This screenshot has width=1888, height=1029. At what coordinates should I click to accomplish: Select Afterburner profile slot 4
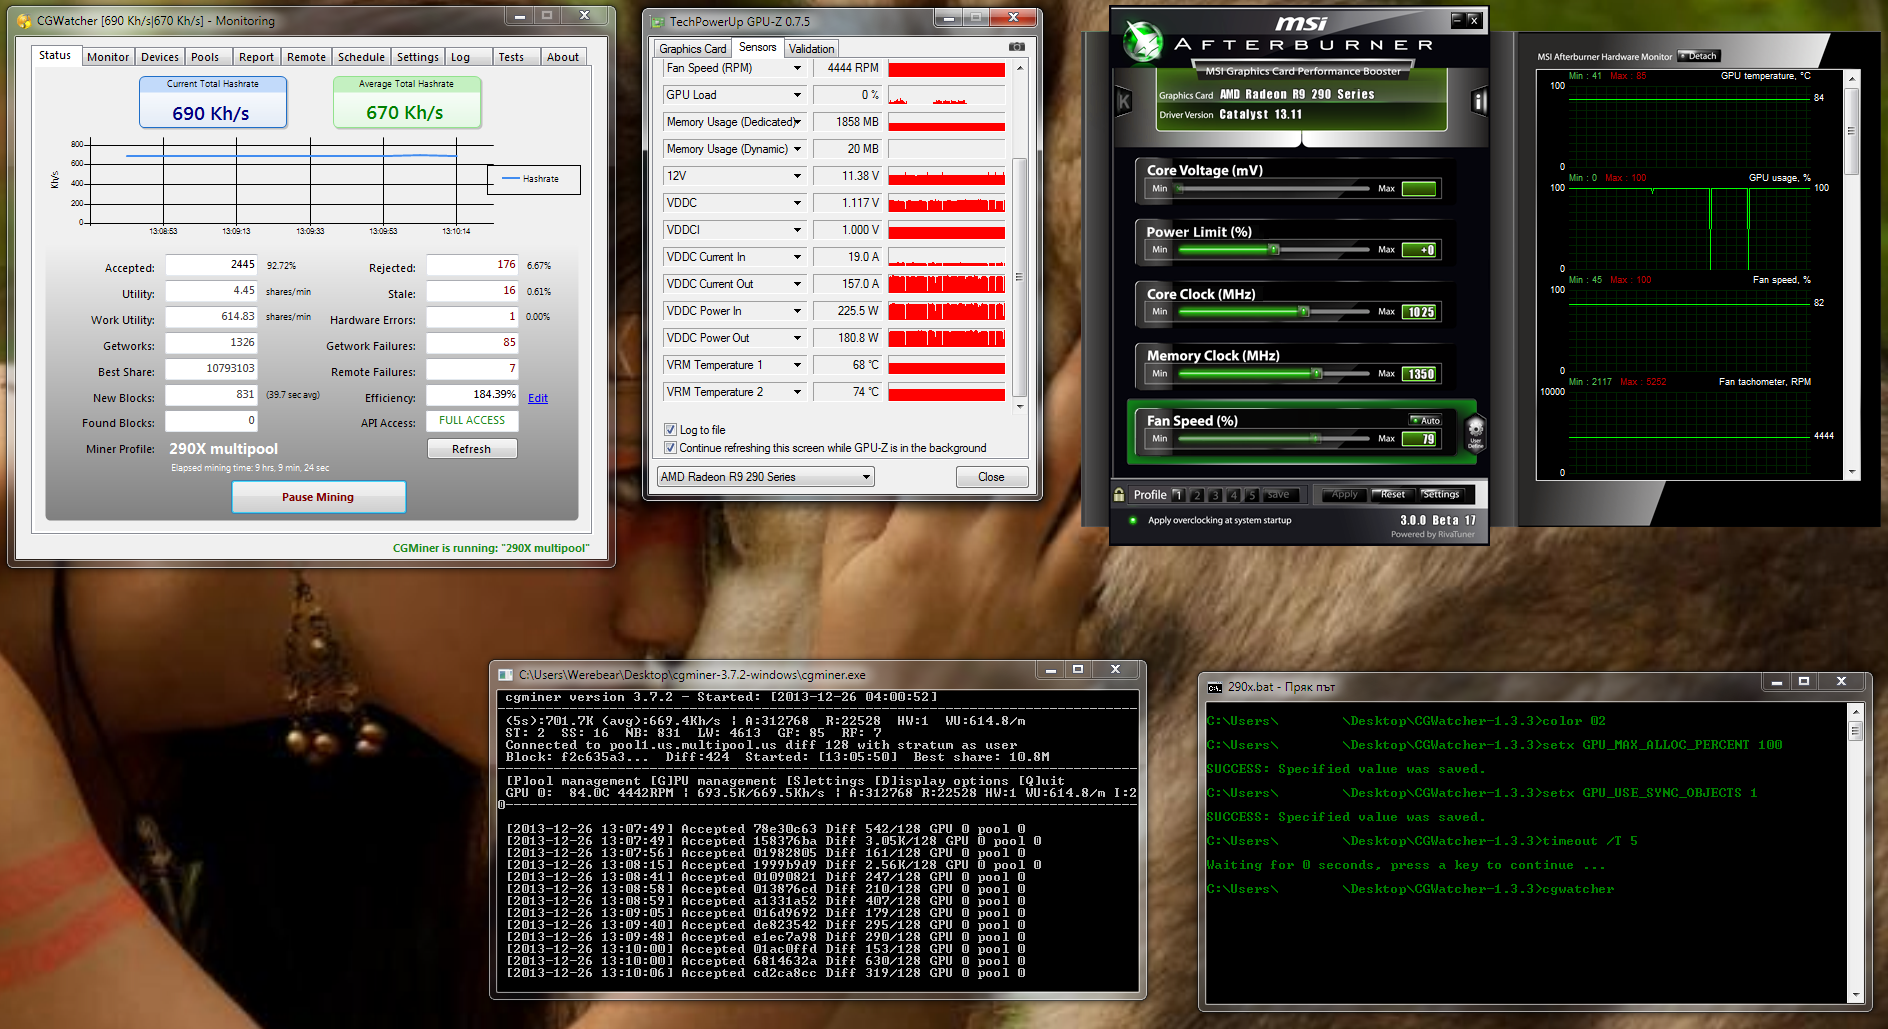(x=1233, y=495)
